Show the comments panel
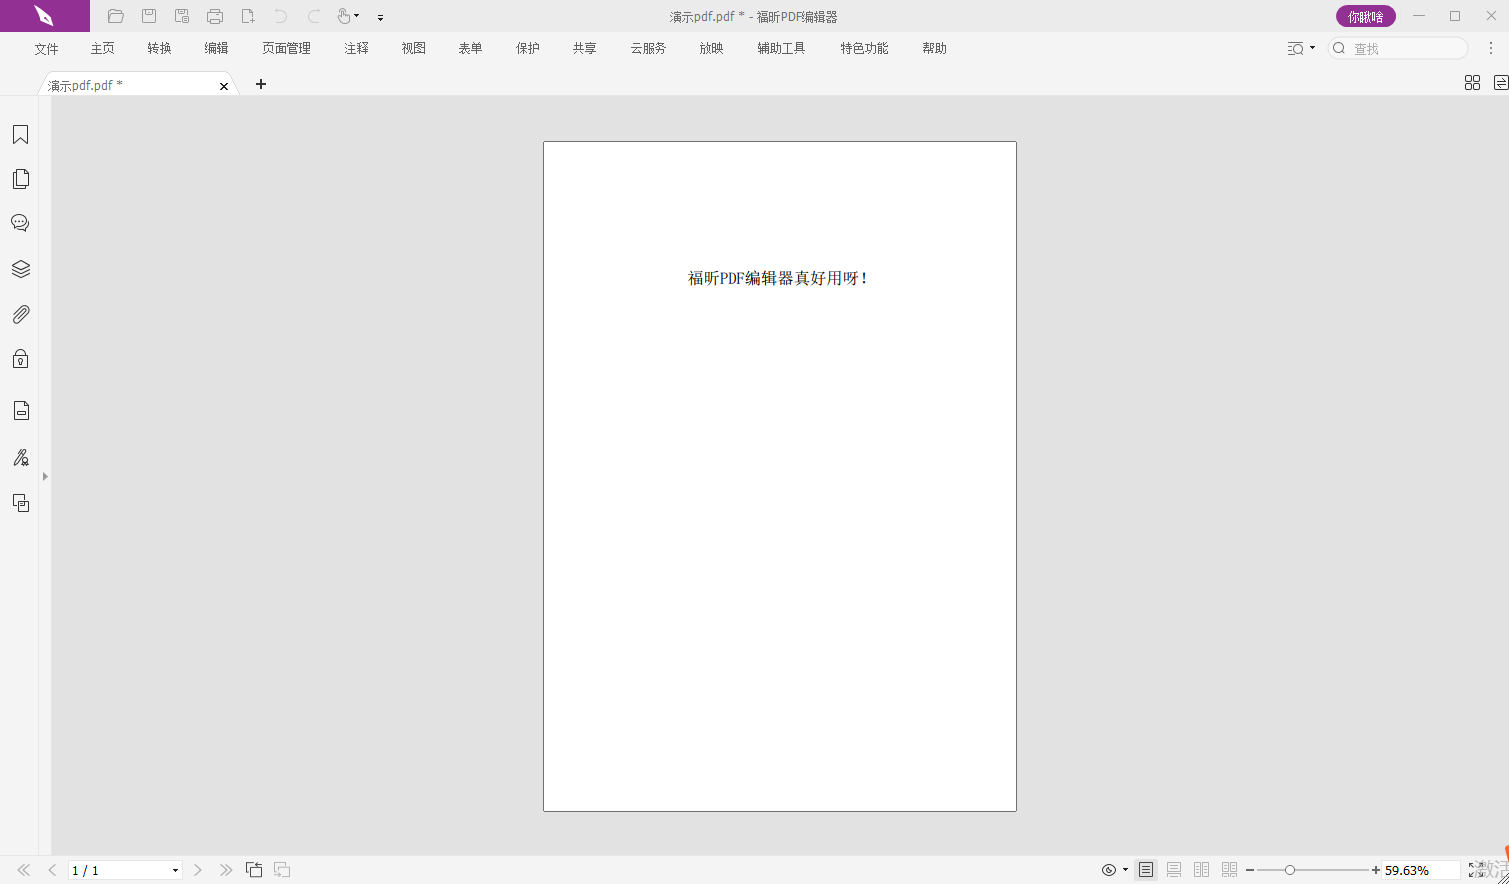The height and width of the screenshot is (884, 1509). coord(20,223)
